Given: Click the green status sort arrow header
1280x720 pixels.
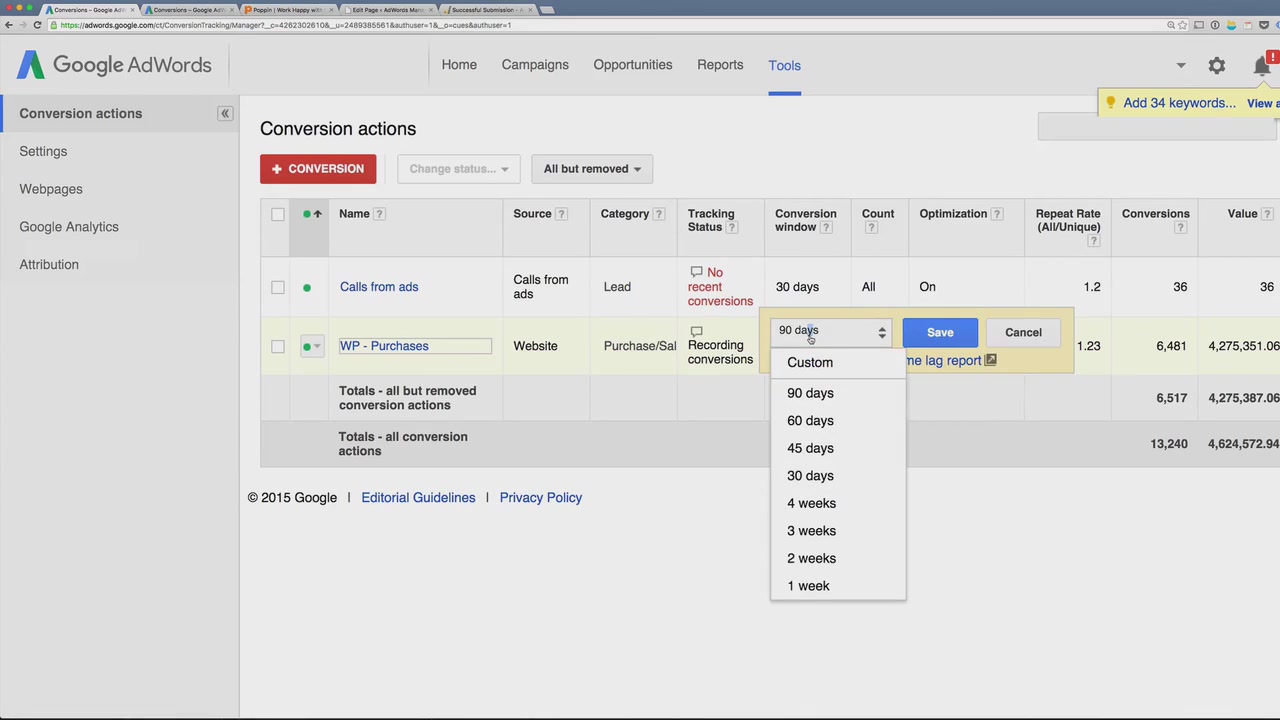Looking at the screenshot, I should [312, 214].
